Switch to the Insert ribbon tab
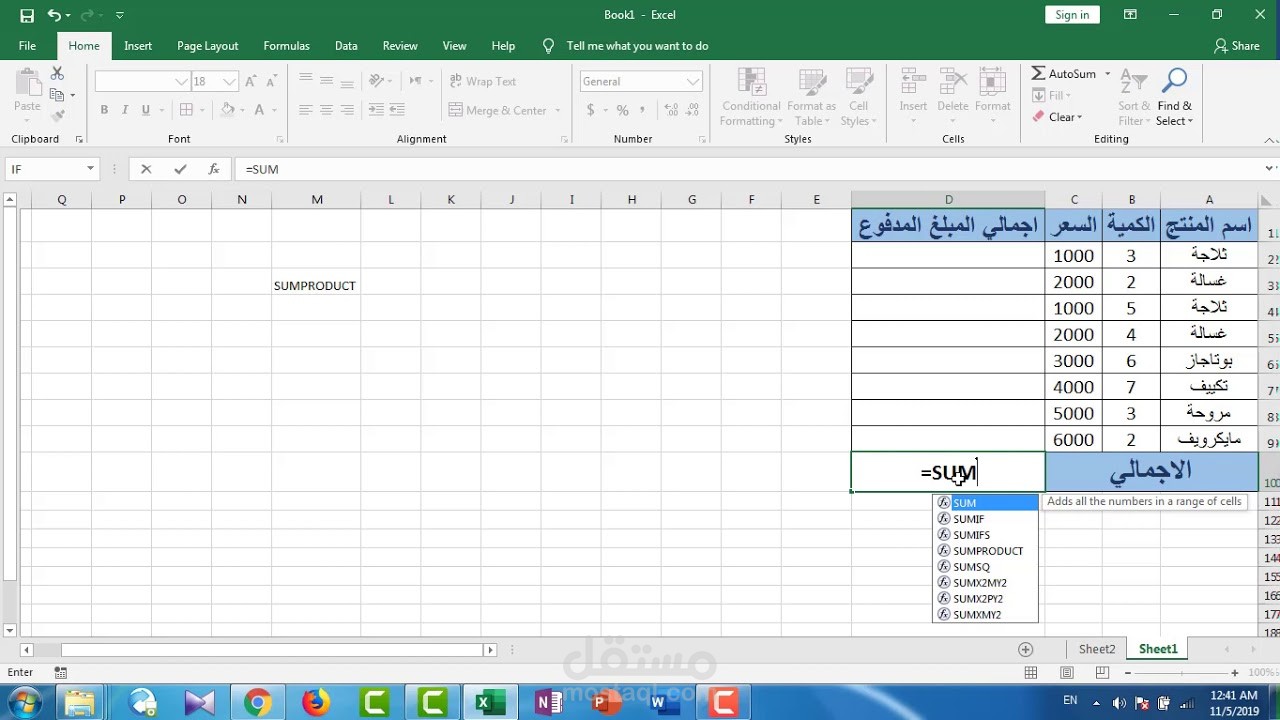 coord(138,46)
